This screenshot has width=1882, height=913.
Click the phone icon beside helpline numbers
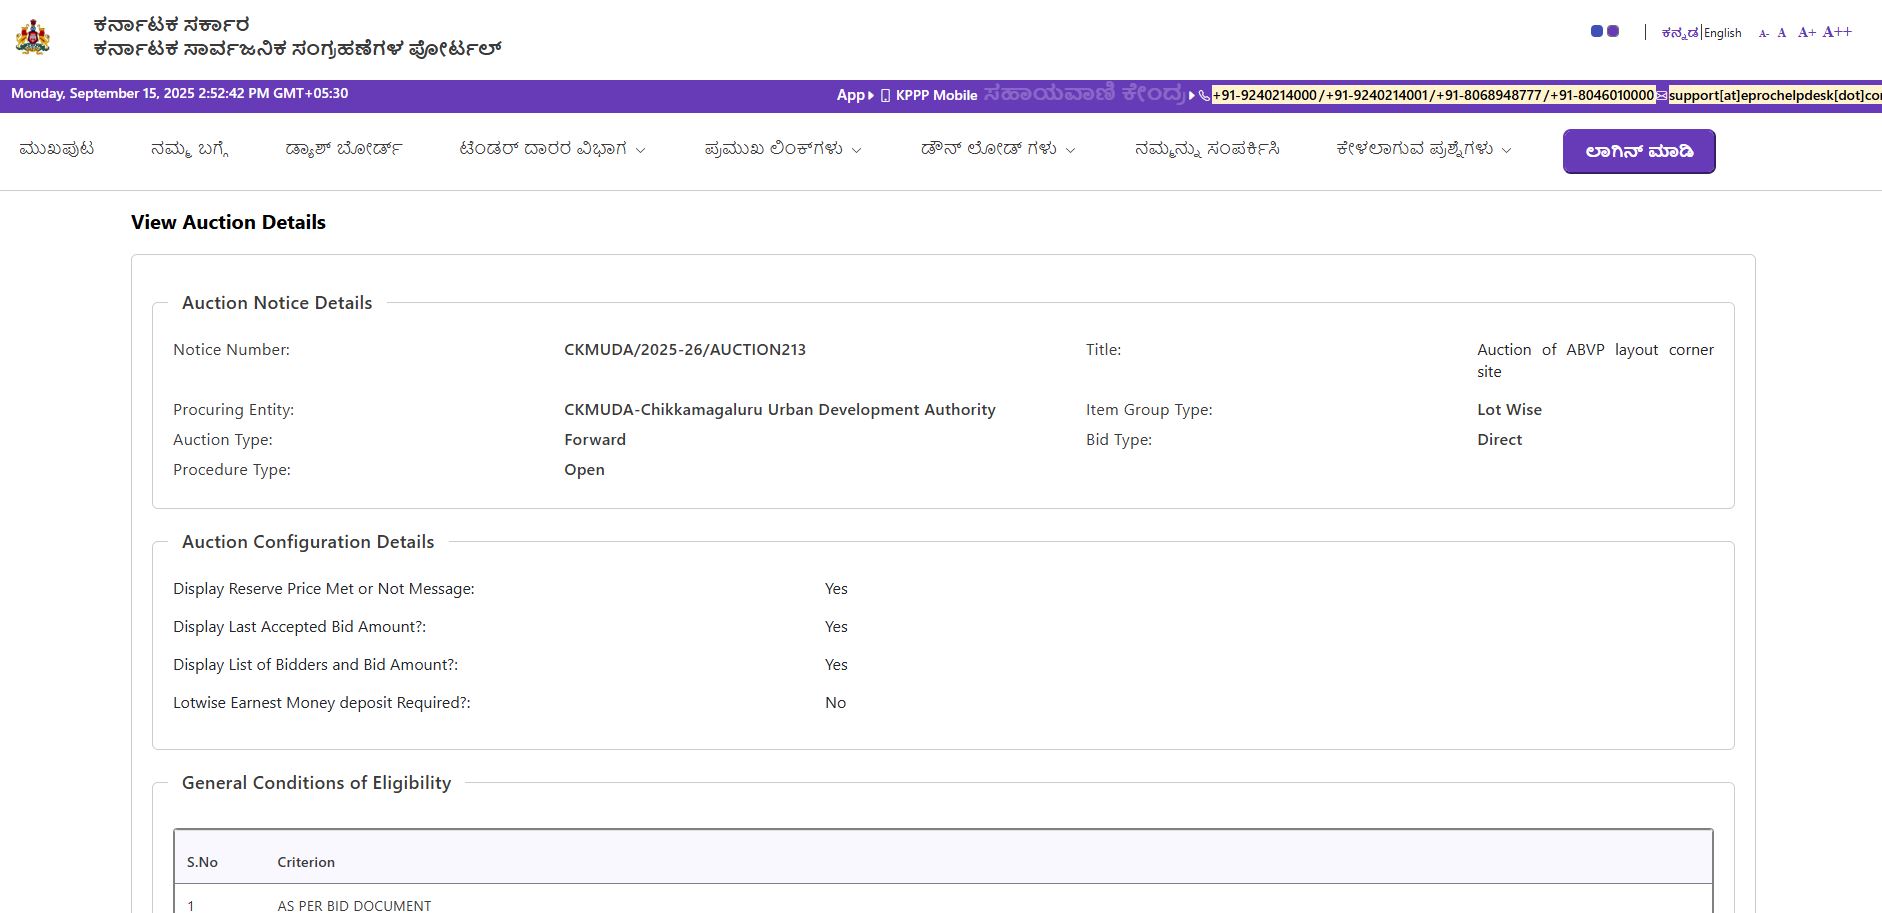[x=1204, y=95]
